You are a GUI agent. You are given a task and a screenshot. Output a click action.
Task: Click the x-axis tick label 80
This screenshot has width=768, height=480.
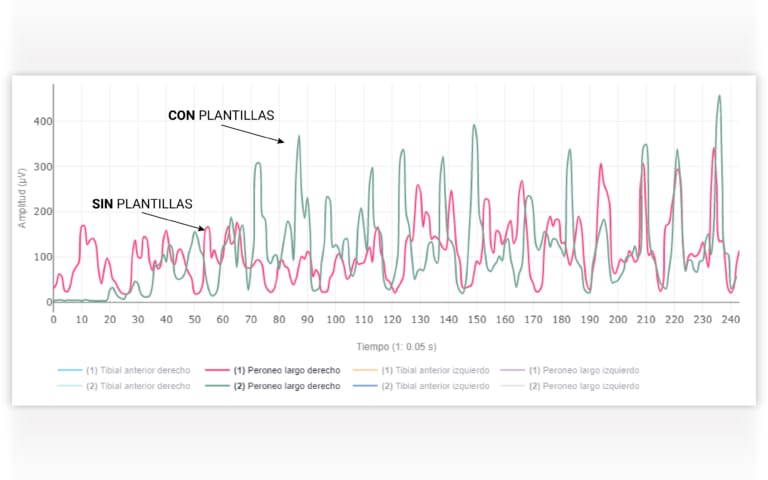279,320
